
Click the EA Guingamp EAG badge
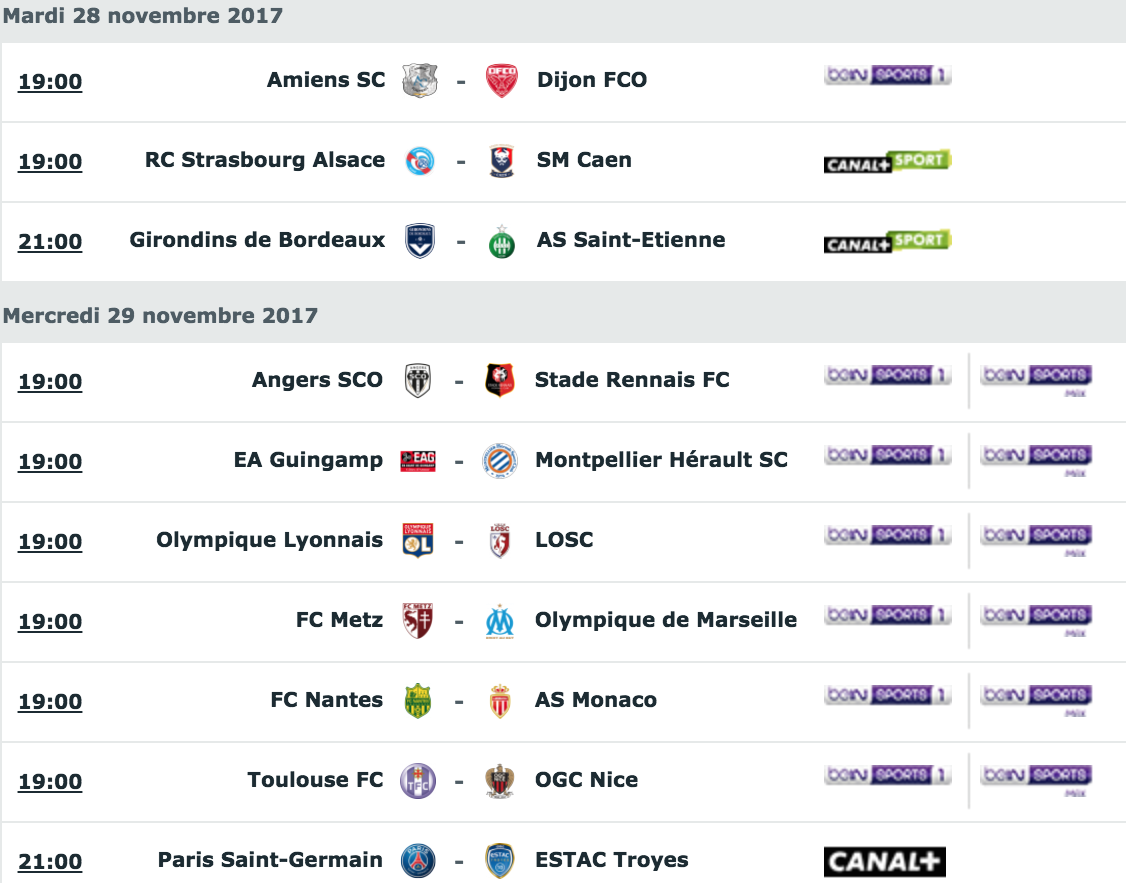point(418,461)
